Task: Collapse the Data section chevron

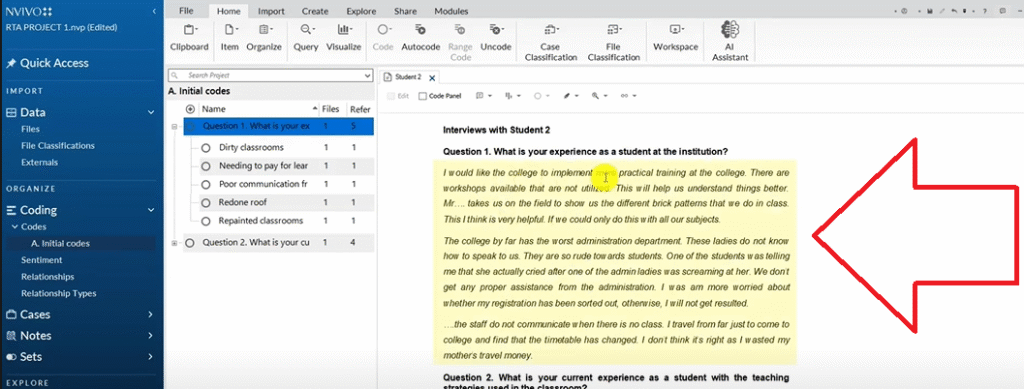Action: [151, 112]
